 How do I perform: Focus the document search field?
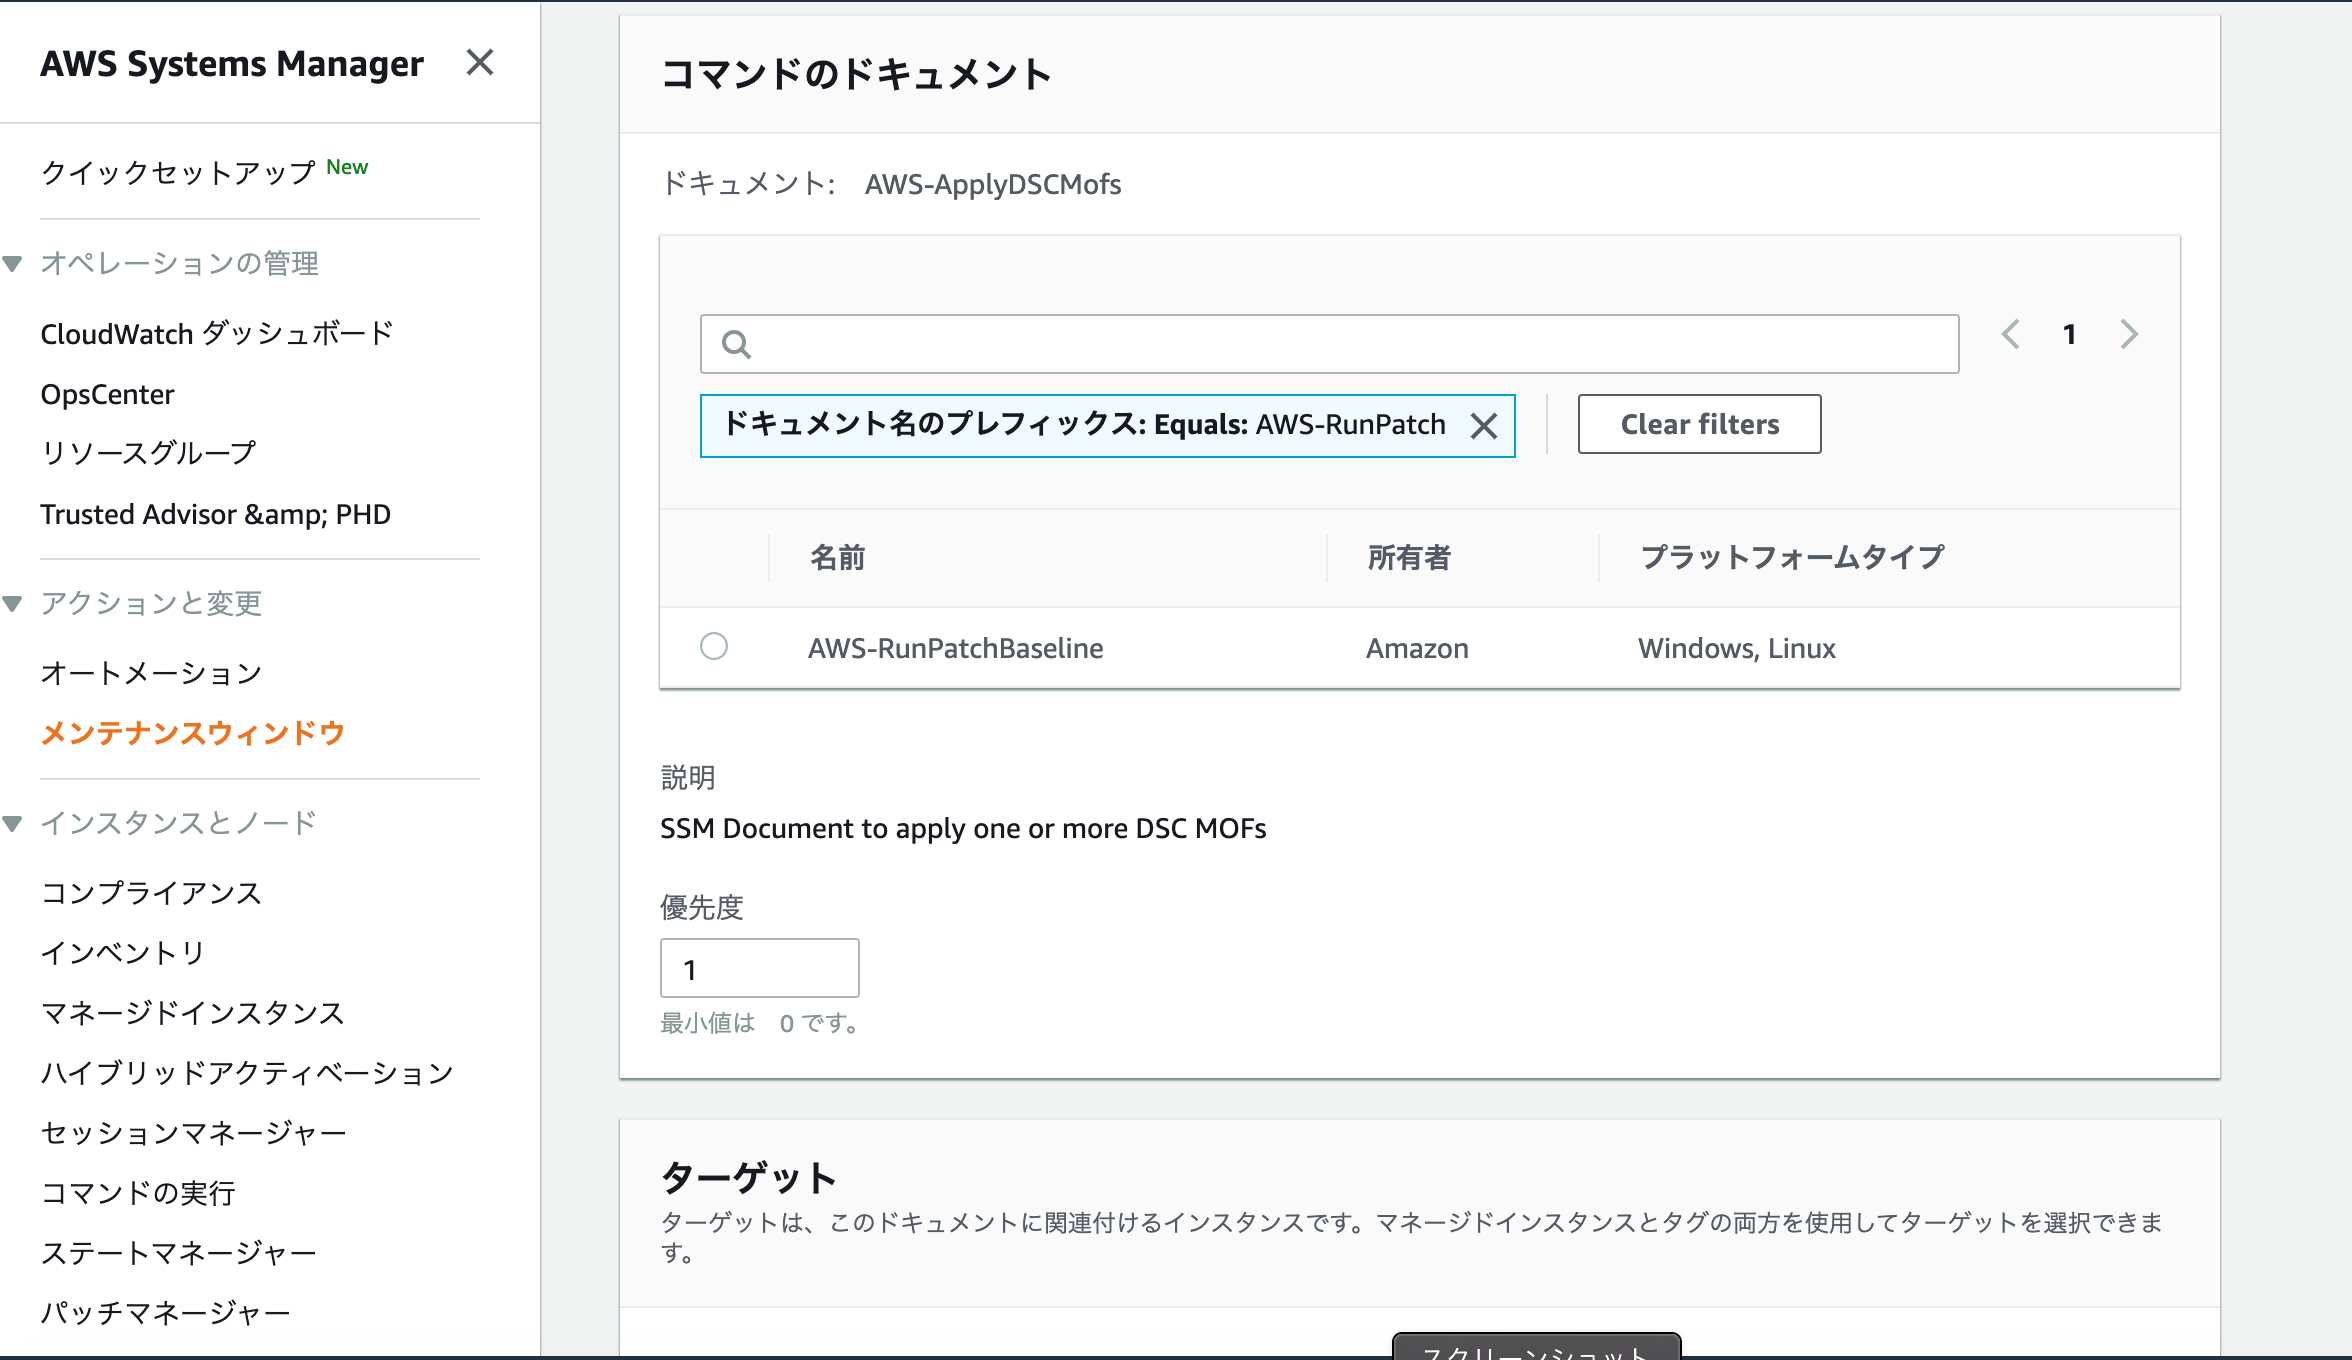pos(1329,344)
